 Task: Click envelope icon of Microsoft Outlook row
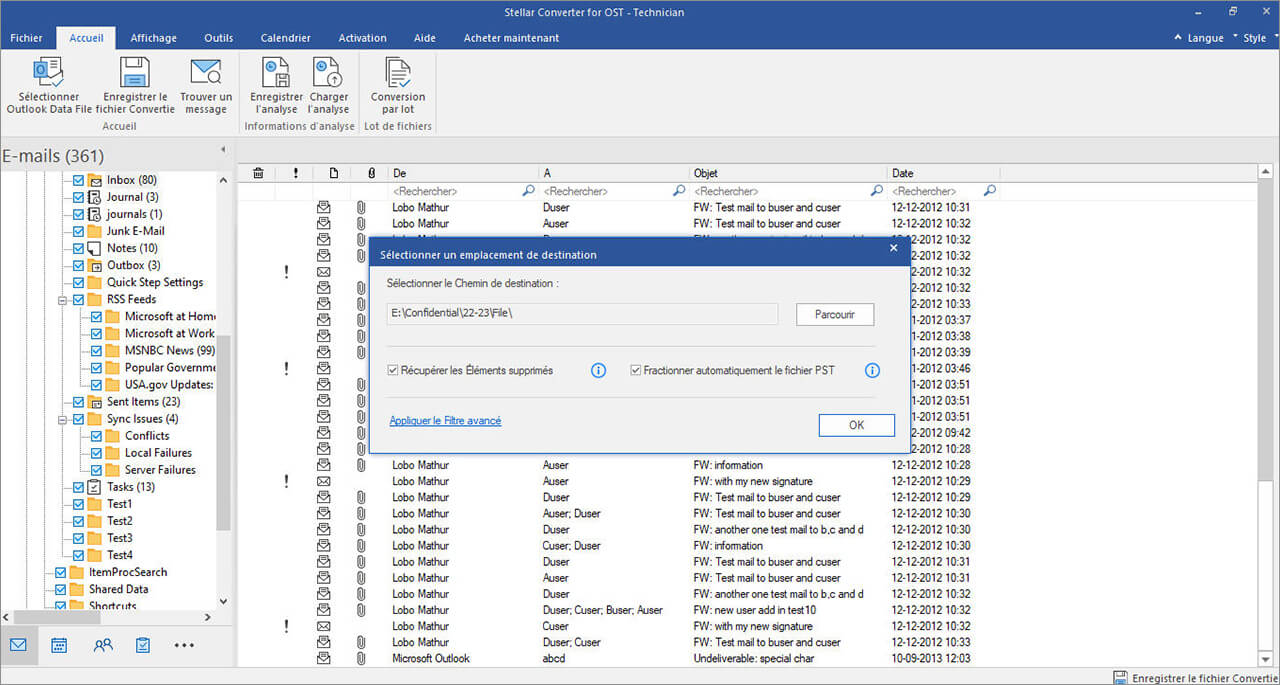tap(323, 658)
